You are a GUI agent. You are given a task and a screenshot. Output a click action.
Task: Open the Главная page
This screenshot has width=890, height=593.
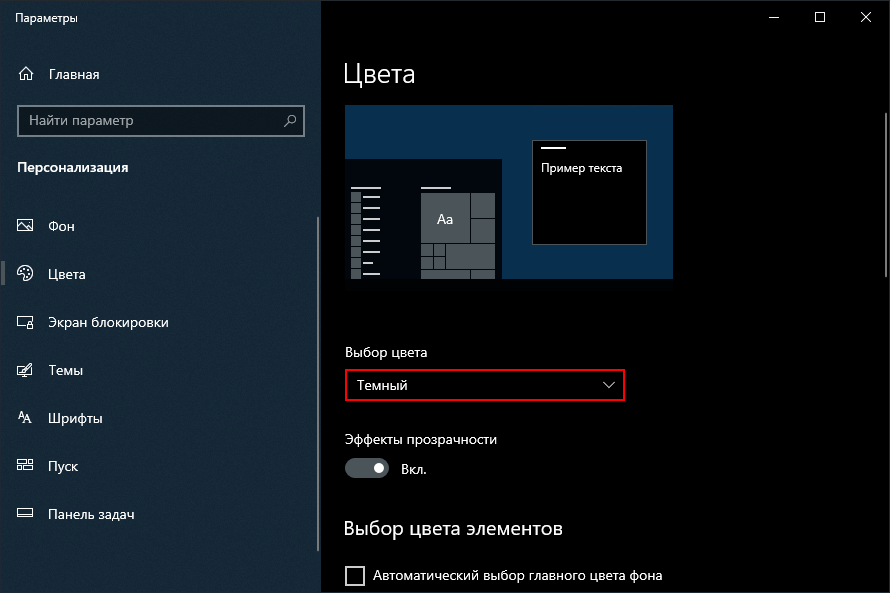tap(74, 74)
